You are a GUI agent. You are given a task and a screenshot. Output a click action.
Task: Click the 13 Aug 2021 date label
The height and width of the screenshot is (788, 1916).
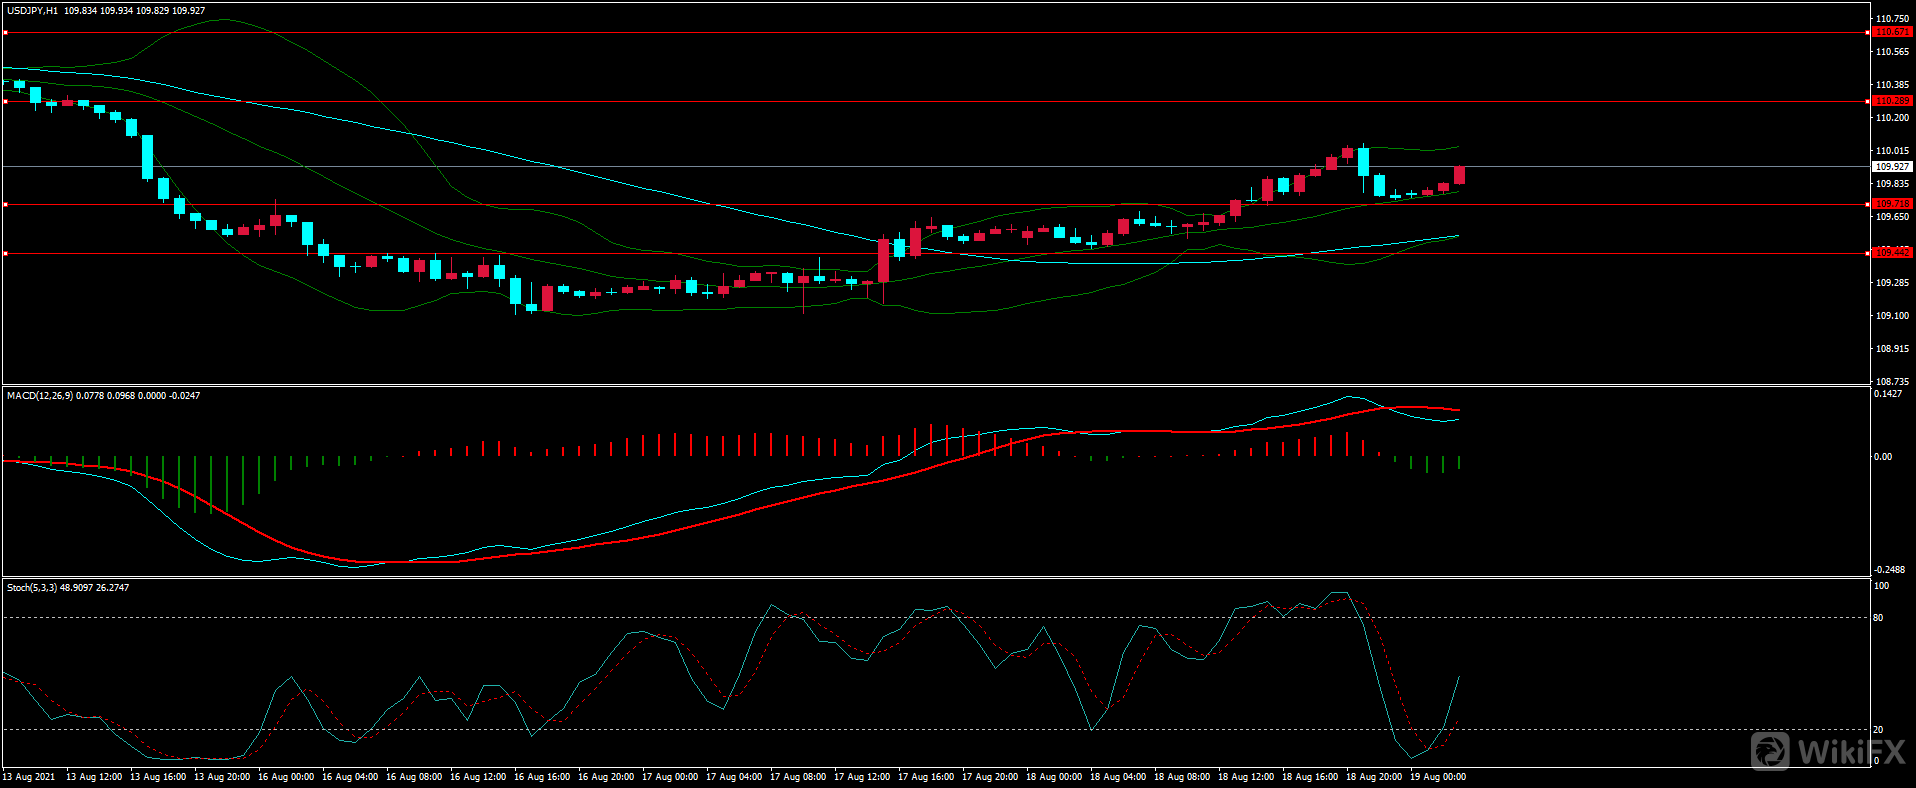(29, 777)
